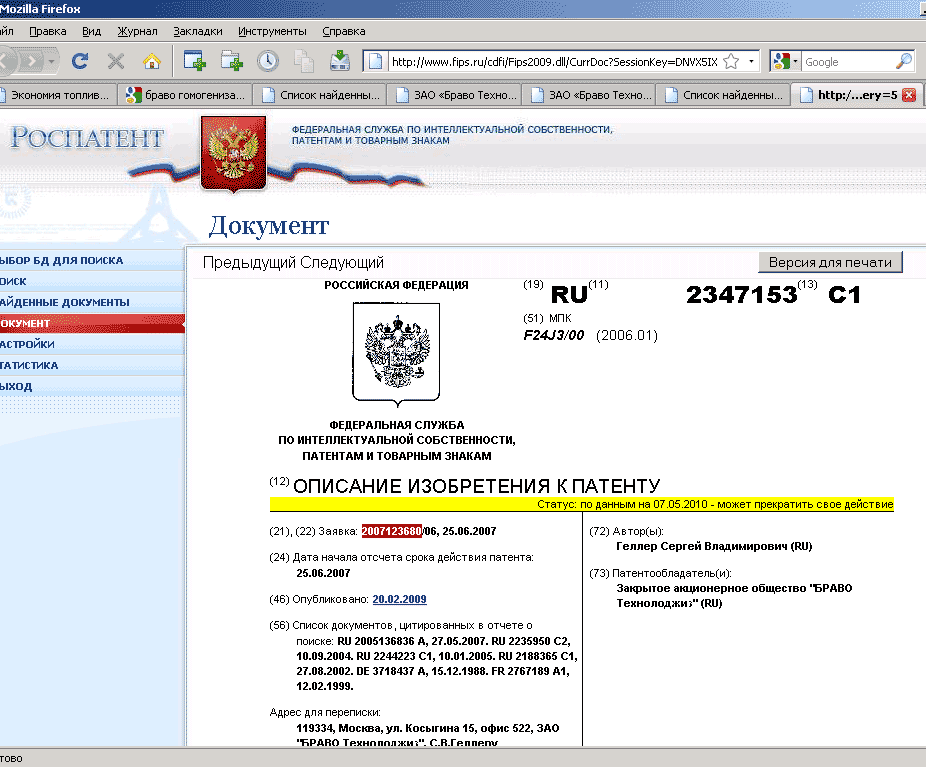The image size is (926, 768).
Task: Navigate forward with the arrow button
Action: pyautogui.click(x=32, y=61)
